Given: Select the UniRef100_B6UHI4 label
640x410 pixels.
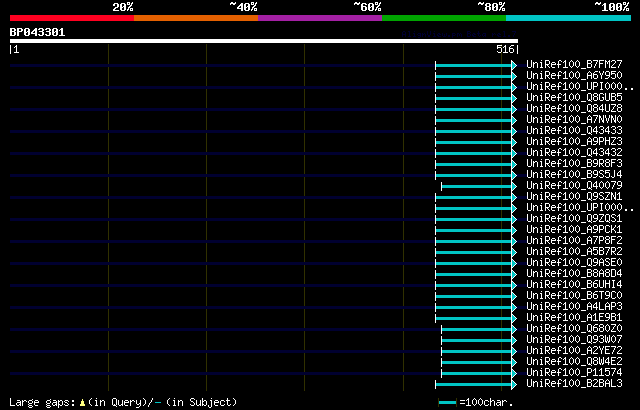Looking at the screenshot, I should pyautogui.click(x=574, y=285).
